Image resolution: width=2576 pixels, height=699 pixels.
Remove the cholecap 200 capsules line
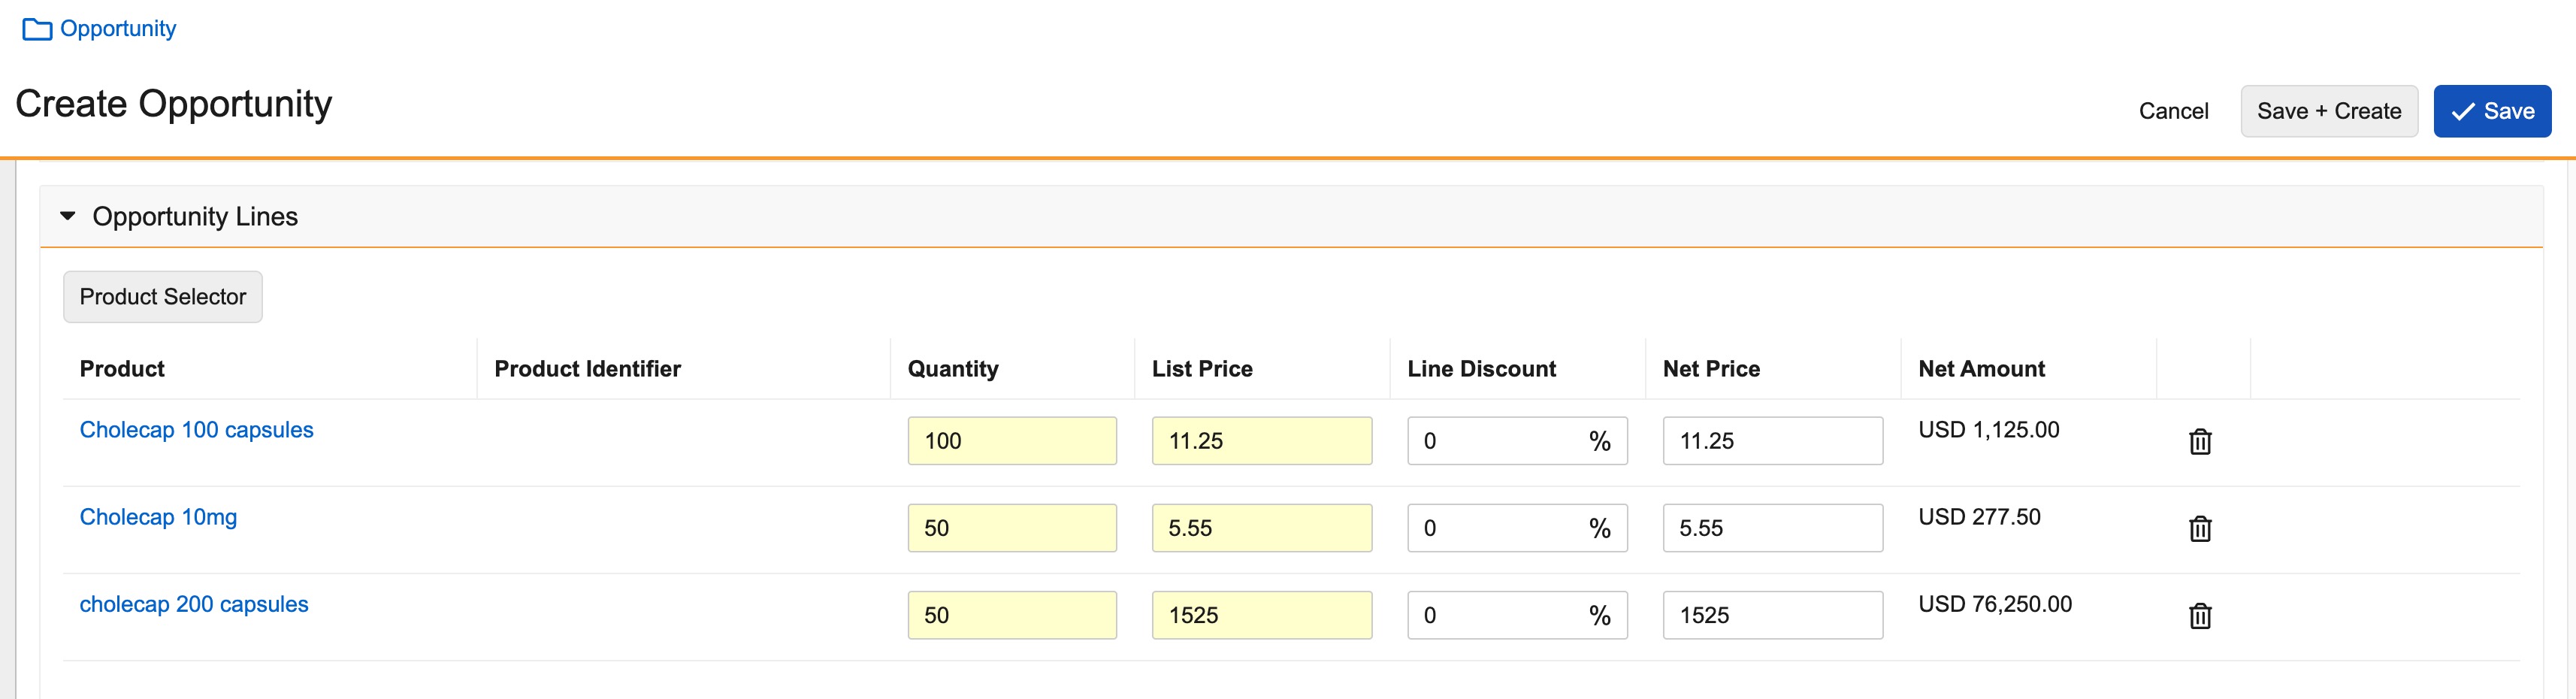coord(2199,615)
